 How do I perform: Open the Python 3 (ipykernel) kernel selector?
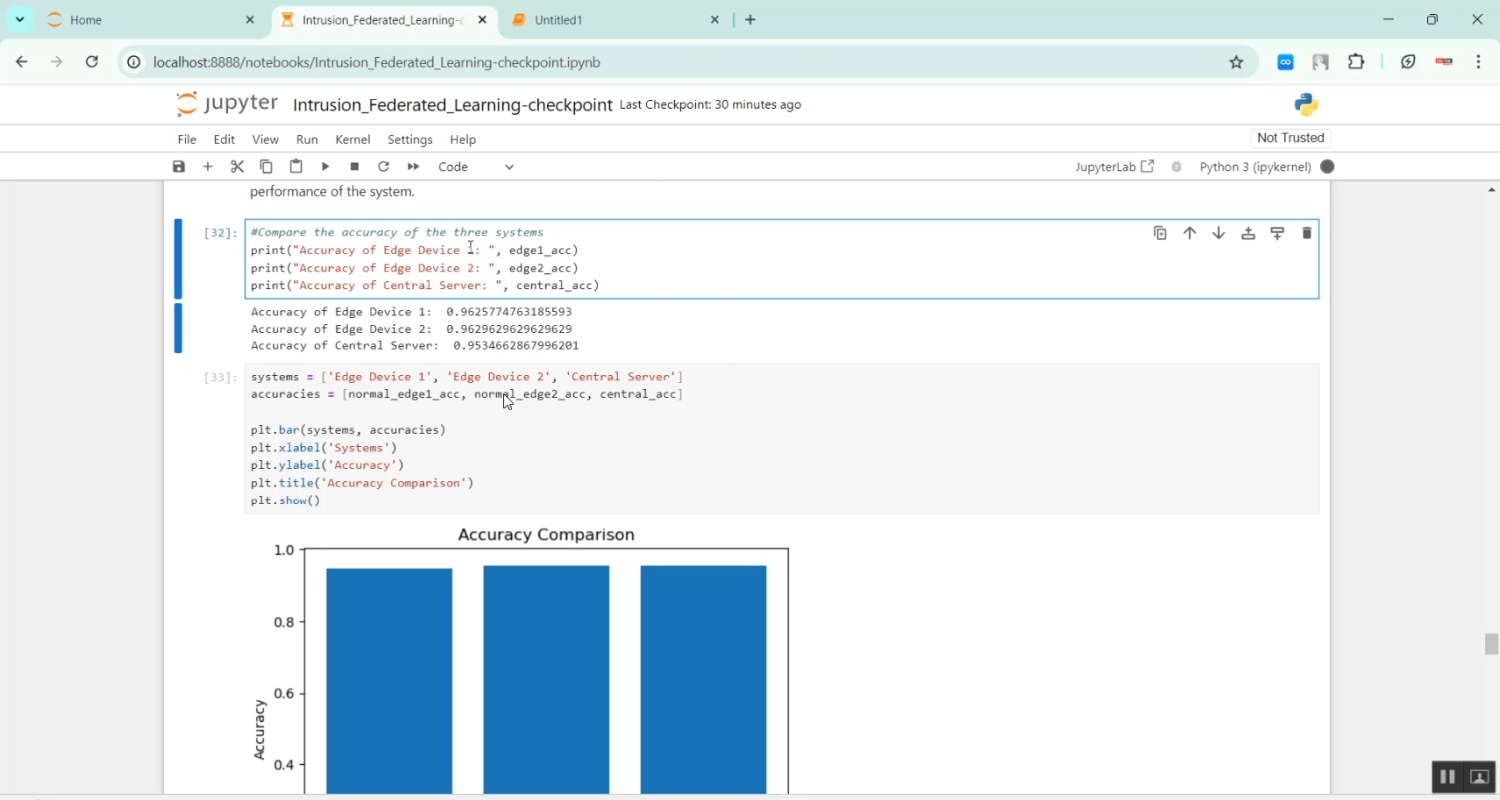[1255, 166]
